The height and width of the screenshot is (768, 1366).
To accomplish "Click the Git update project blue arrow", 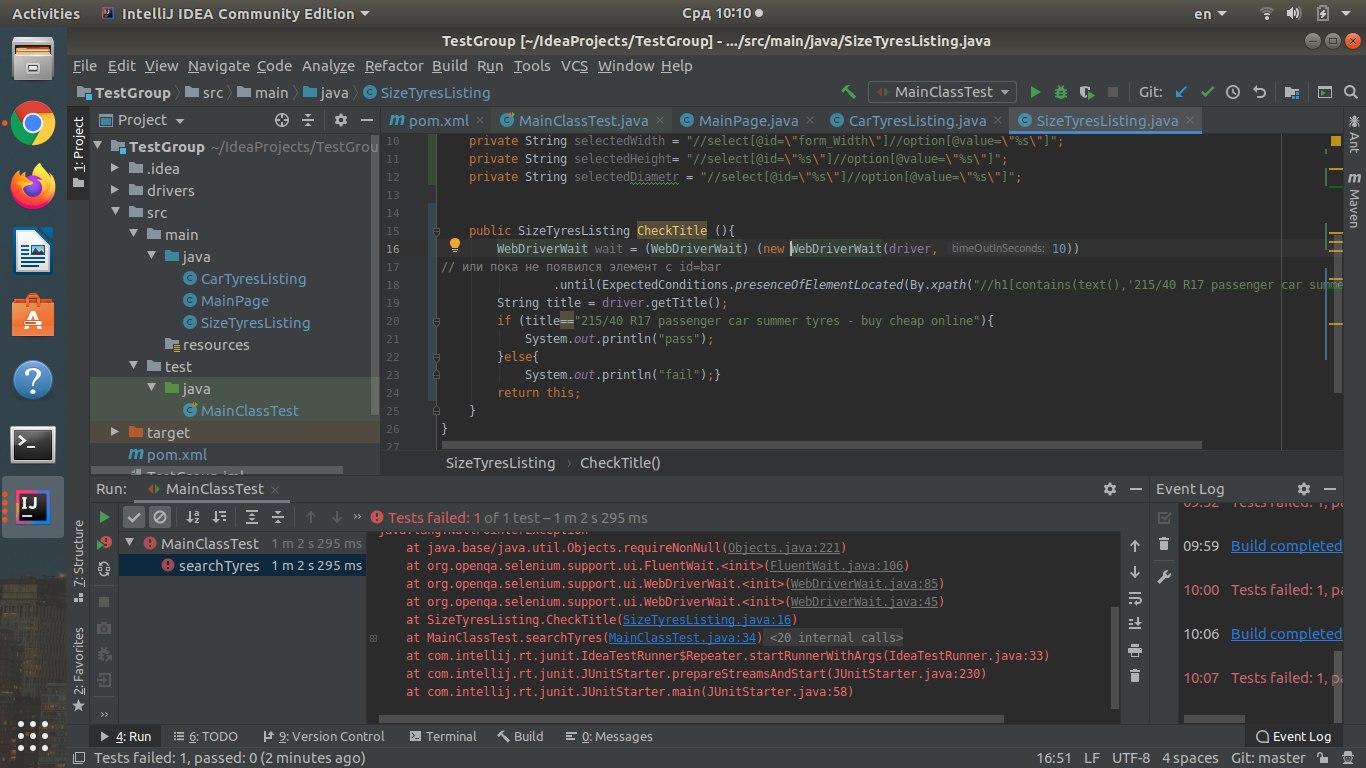I will [1181, 92].
